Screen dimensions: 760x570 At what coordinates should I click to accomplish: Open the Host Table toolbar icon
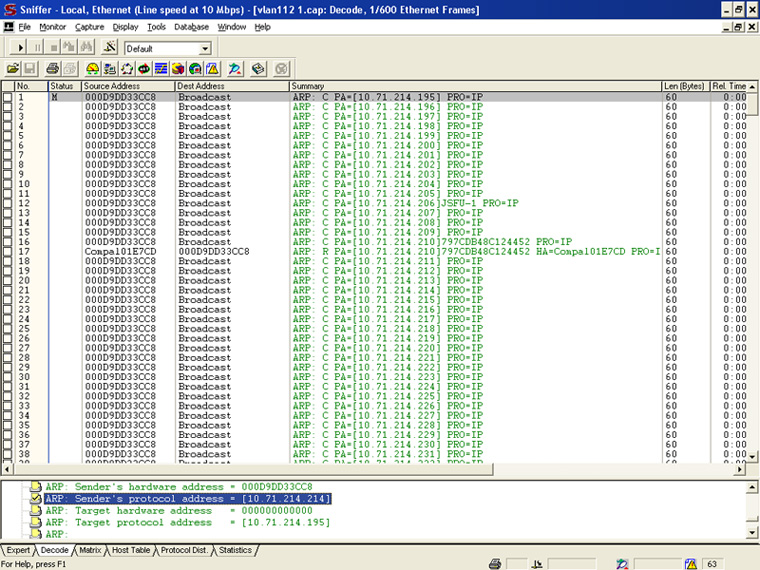click(x=110, y=68)
